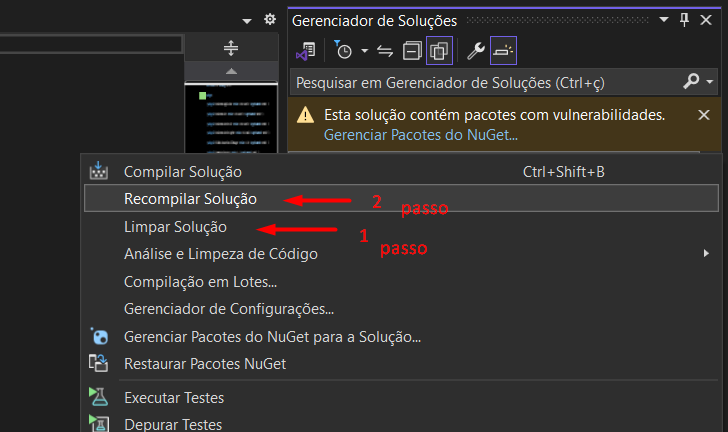Image resolution: width=728 pixels, height=432 pixels.
Task: Open Gerenciador de Soluções window options dropdown
Action: coord(664,20)
